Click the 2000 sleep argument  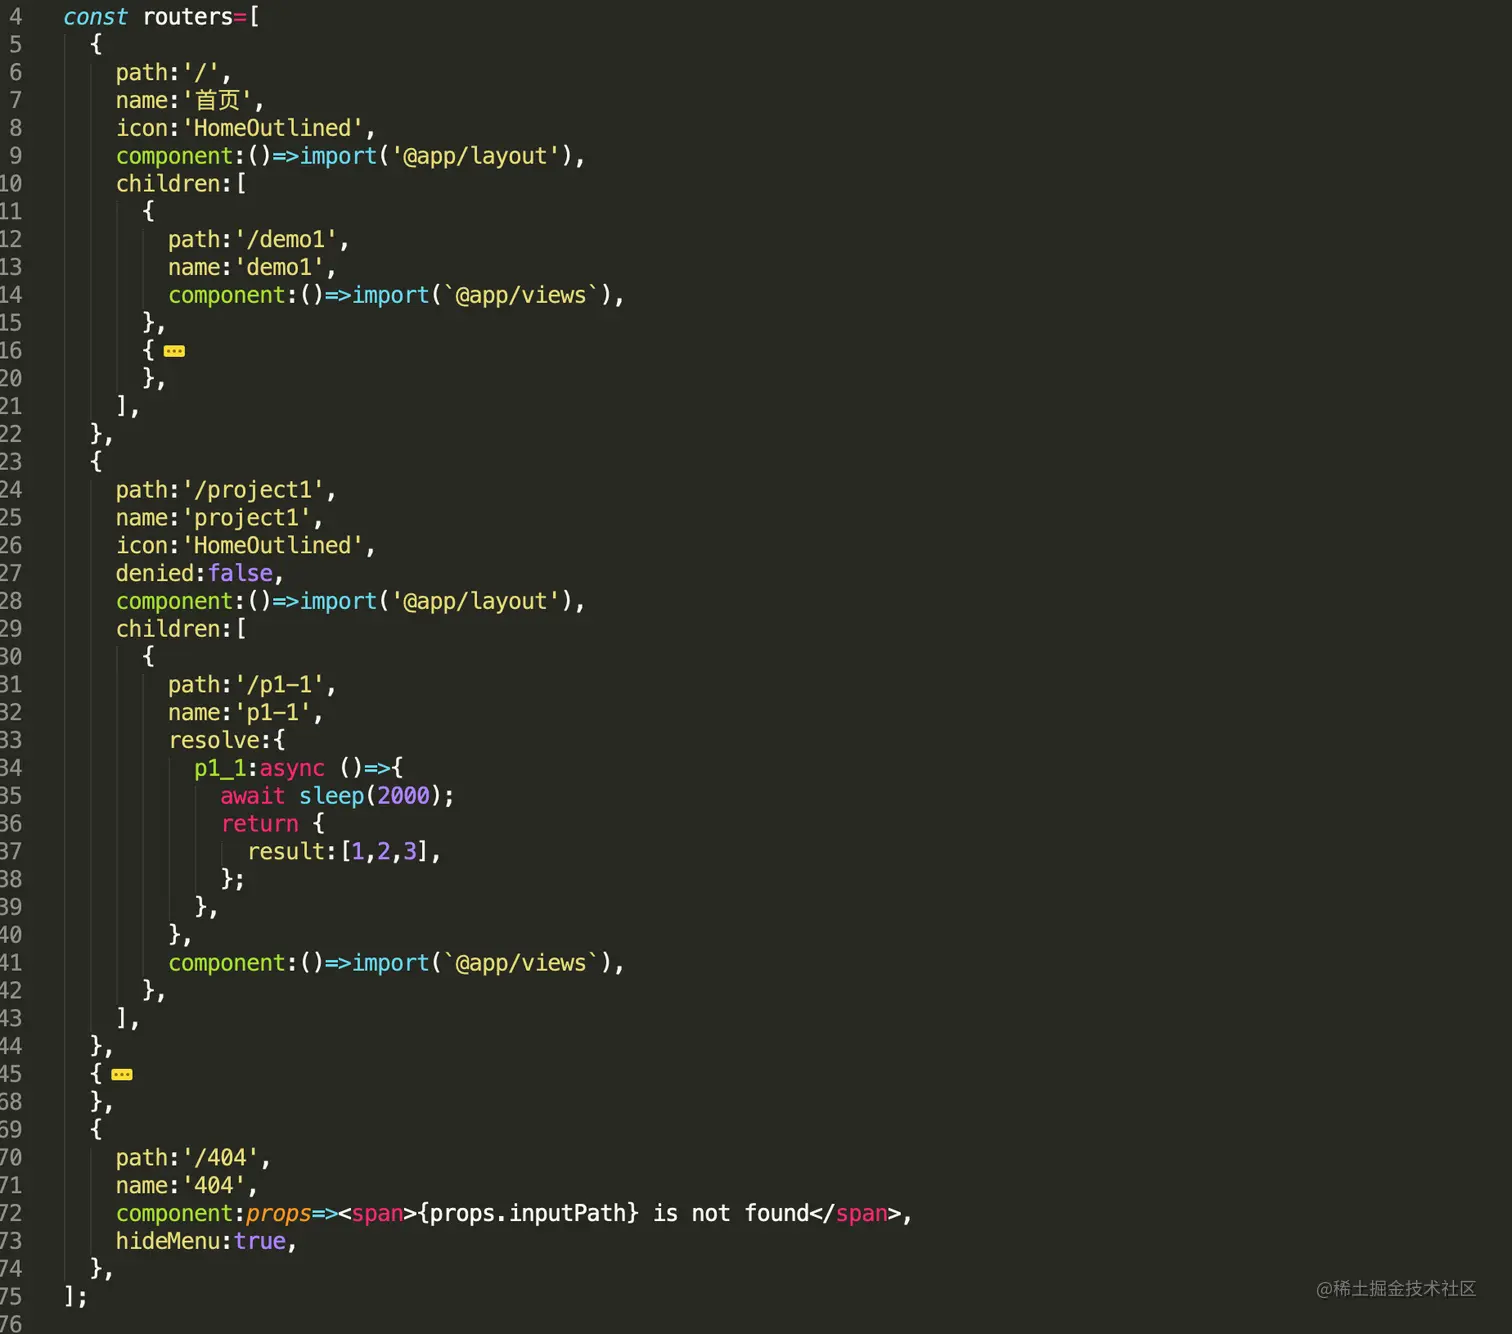point(403,796)
